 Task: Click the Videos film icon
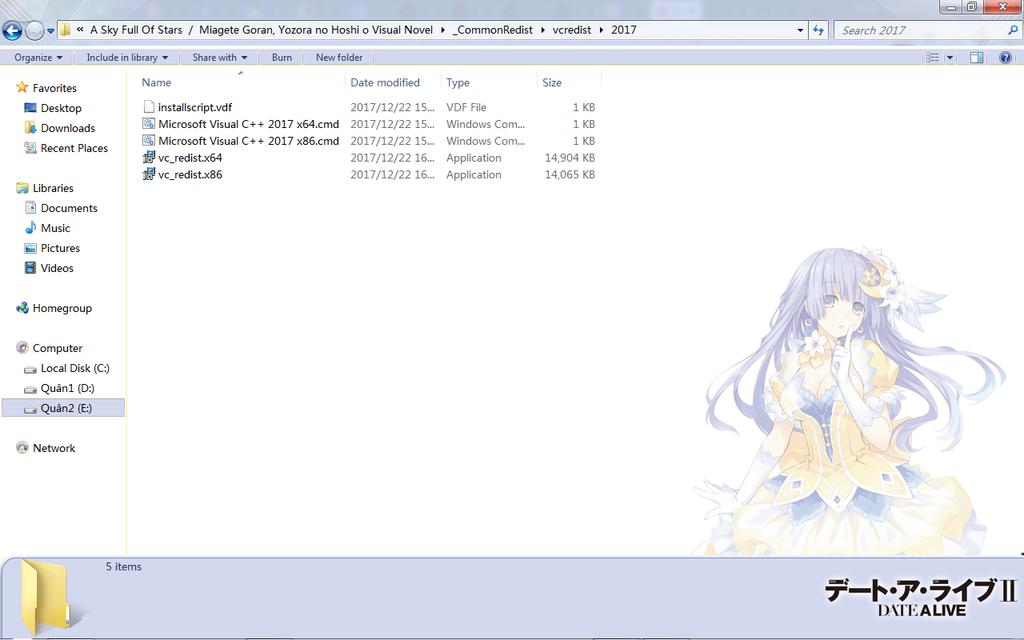tap(30, 268)
